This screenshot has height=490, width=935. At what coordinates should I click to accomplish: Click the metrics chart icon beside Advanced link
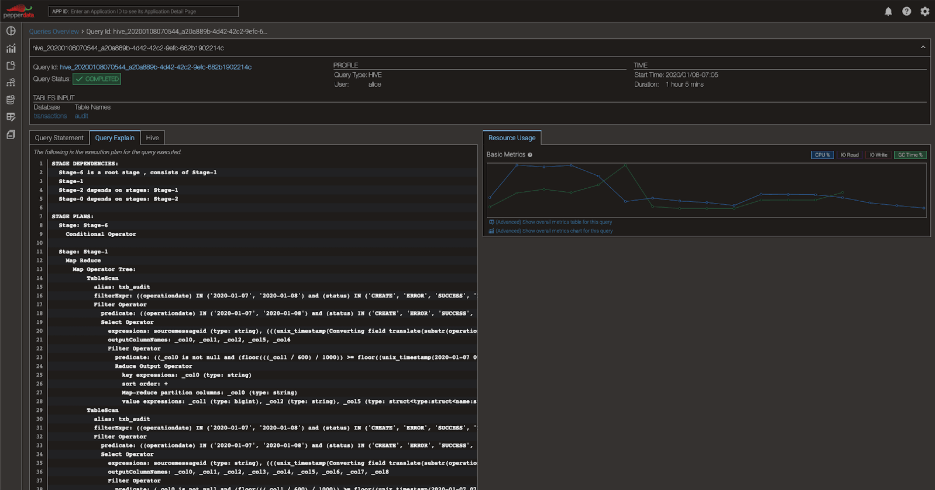tap(491, 231)
